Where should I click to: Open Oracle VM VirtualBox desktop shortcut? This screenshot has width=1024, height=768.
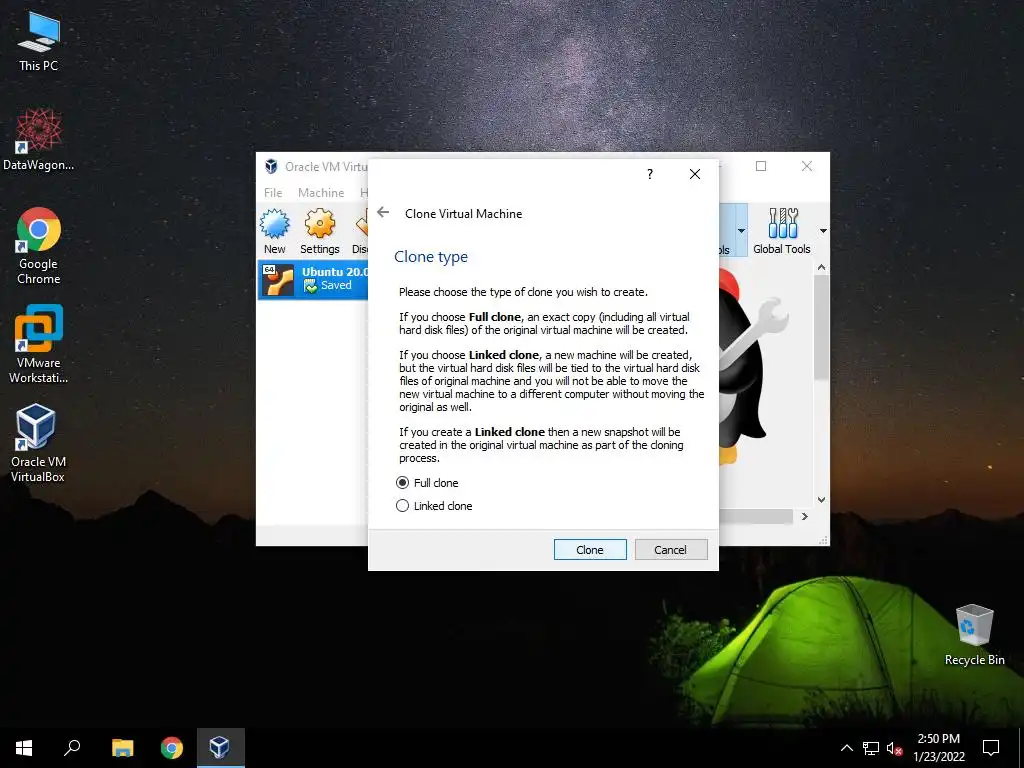[x=38, y=443]
